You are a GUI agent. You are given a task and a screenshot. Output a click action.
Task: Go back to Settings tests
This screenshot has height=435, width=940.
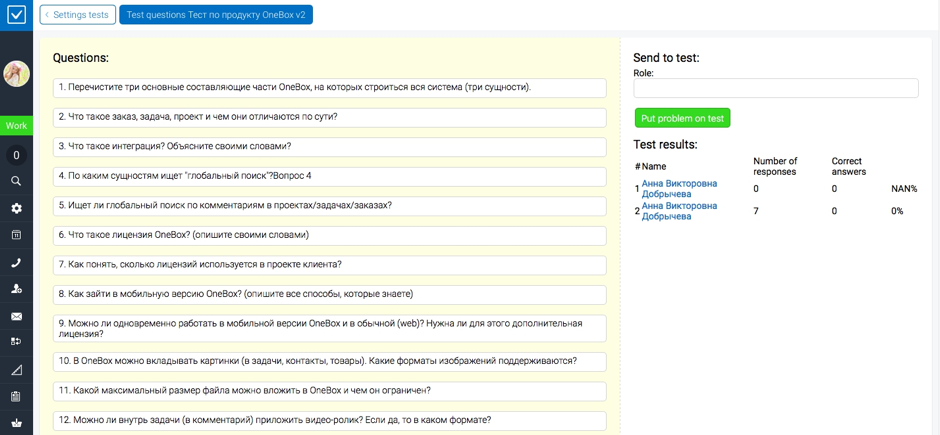coord(78,15)
